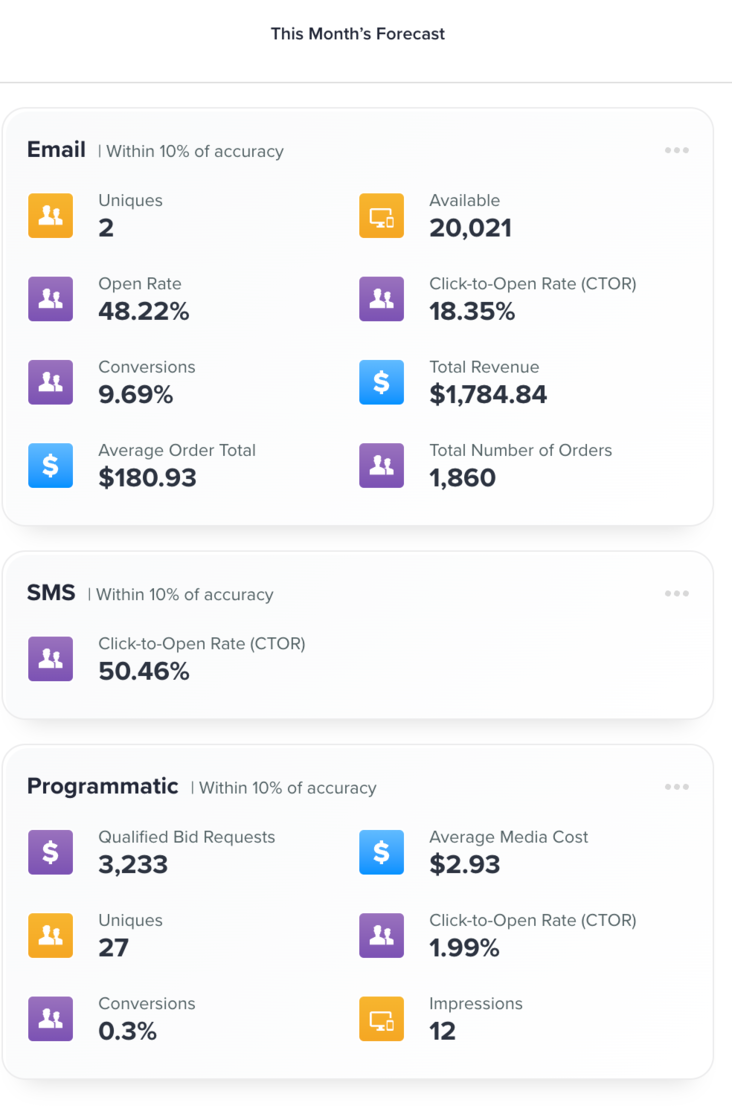
Task: Click the This Month's Forecast title
Action: click(358, 34)
